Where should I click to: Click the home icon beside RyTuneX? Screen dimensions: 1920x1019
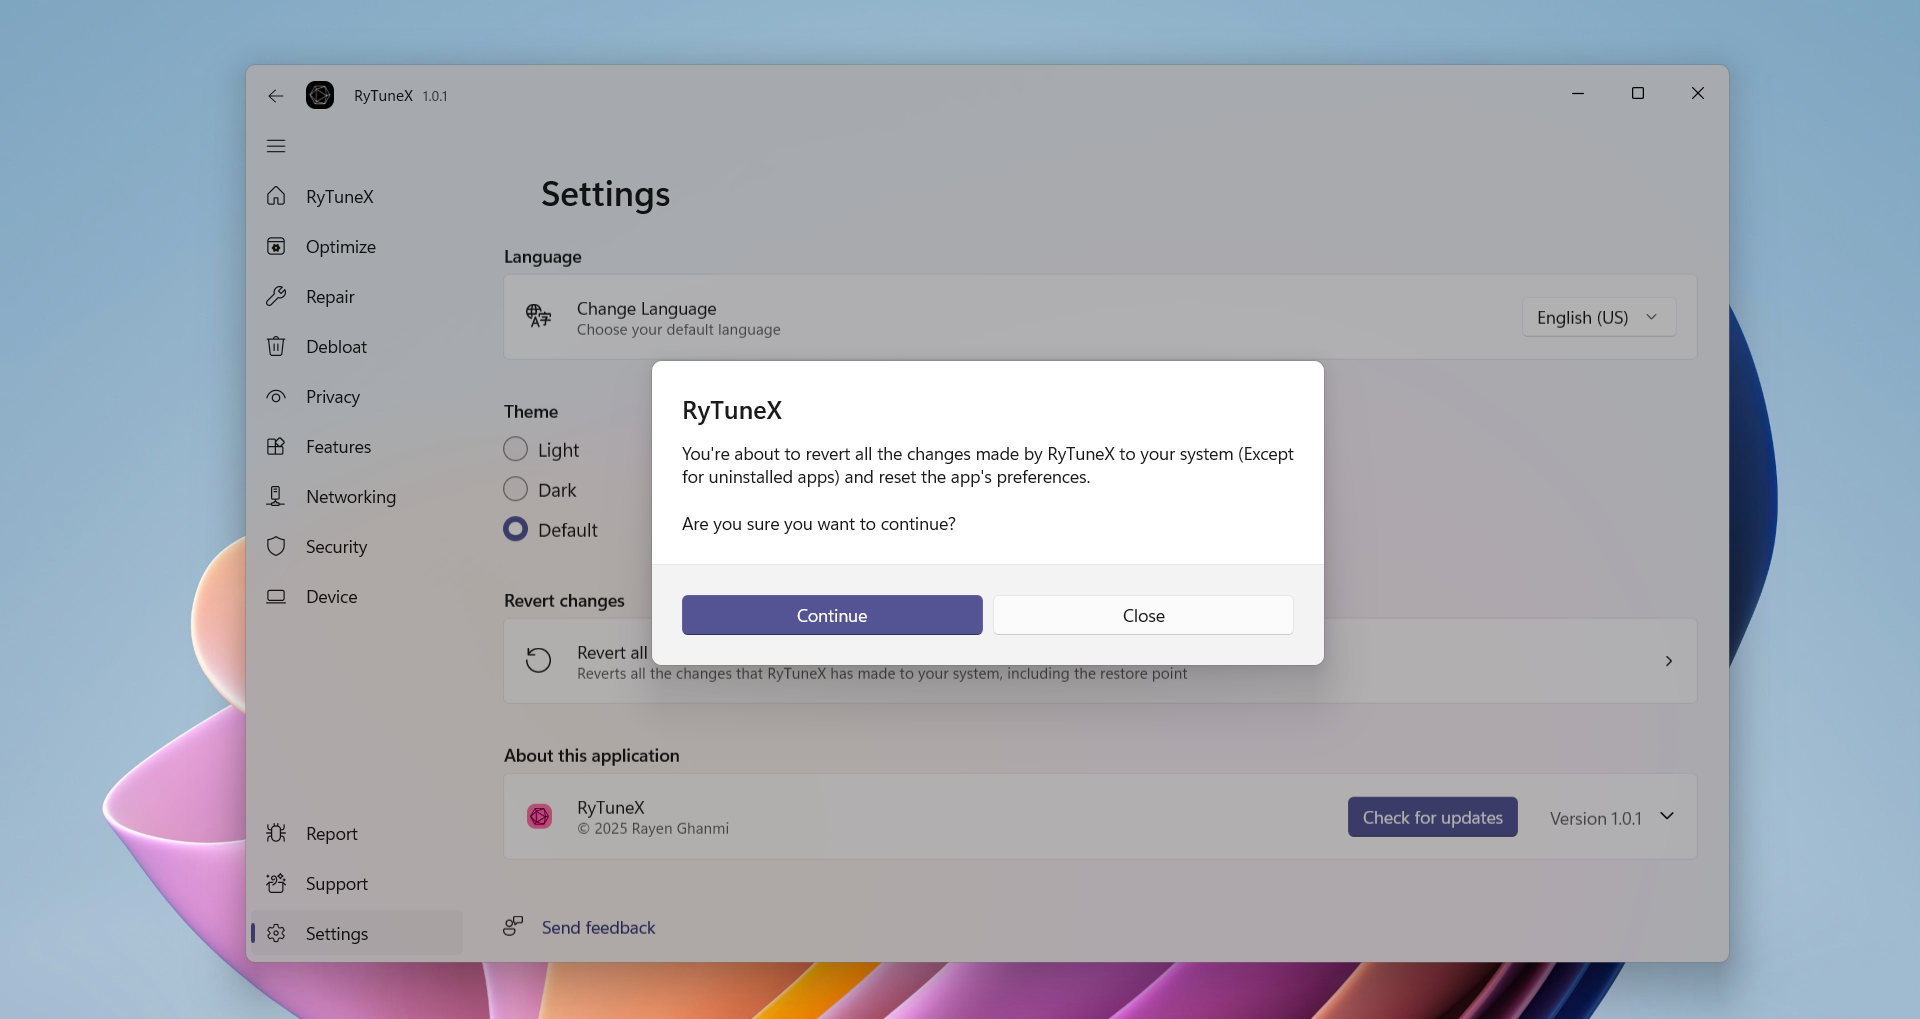pos(276,196)
